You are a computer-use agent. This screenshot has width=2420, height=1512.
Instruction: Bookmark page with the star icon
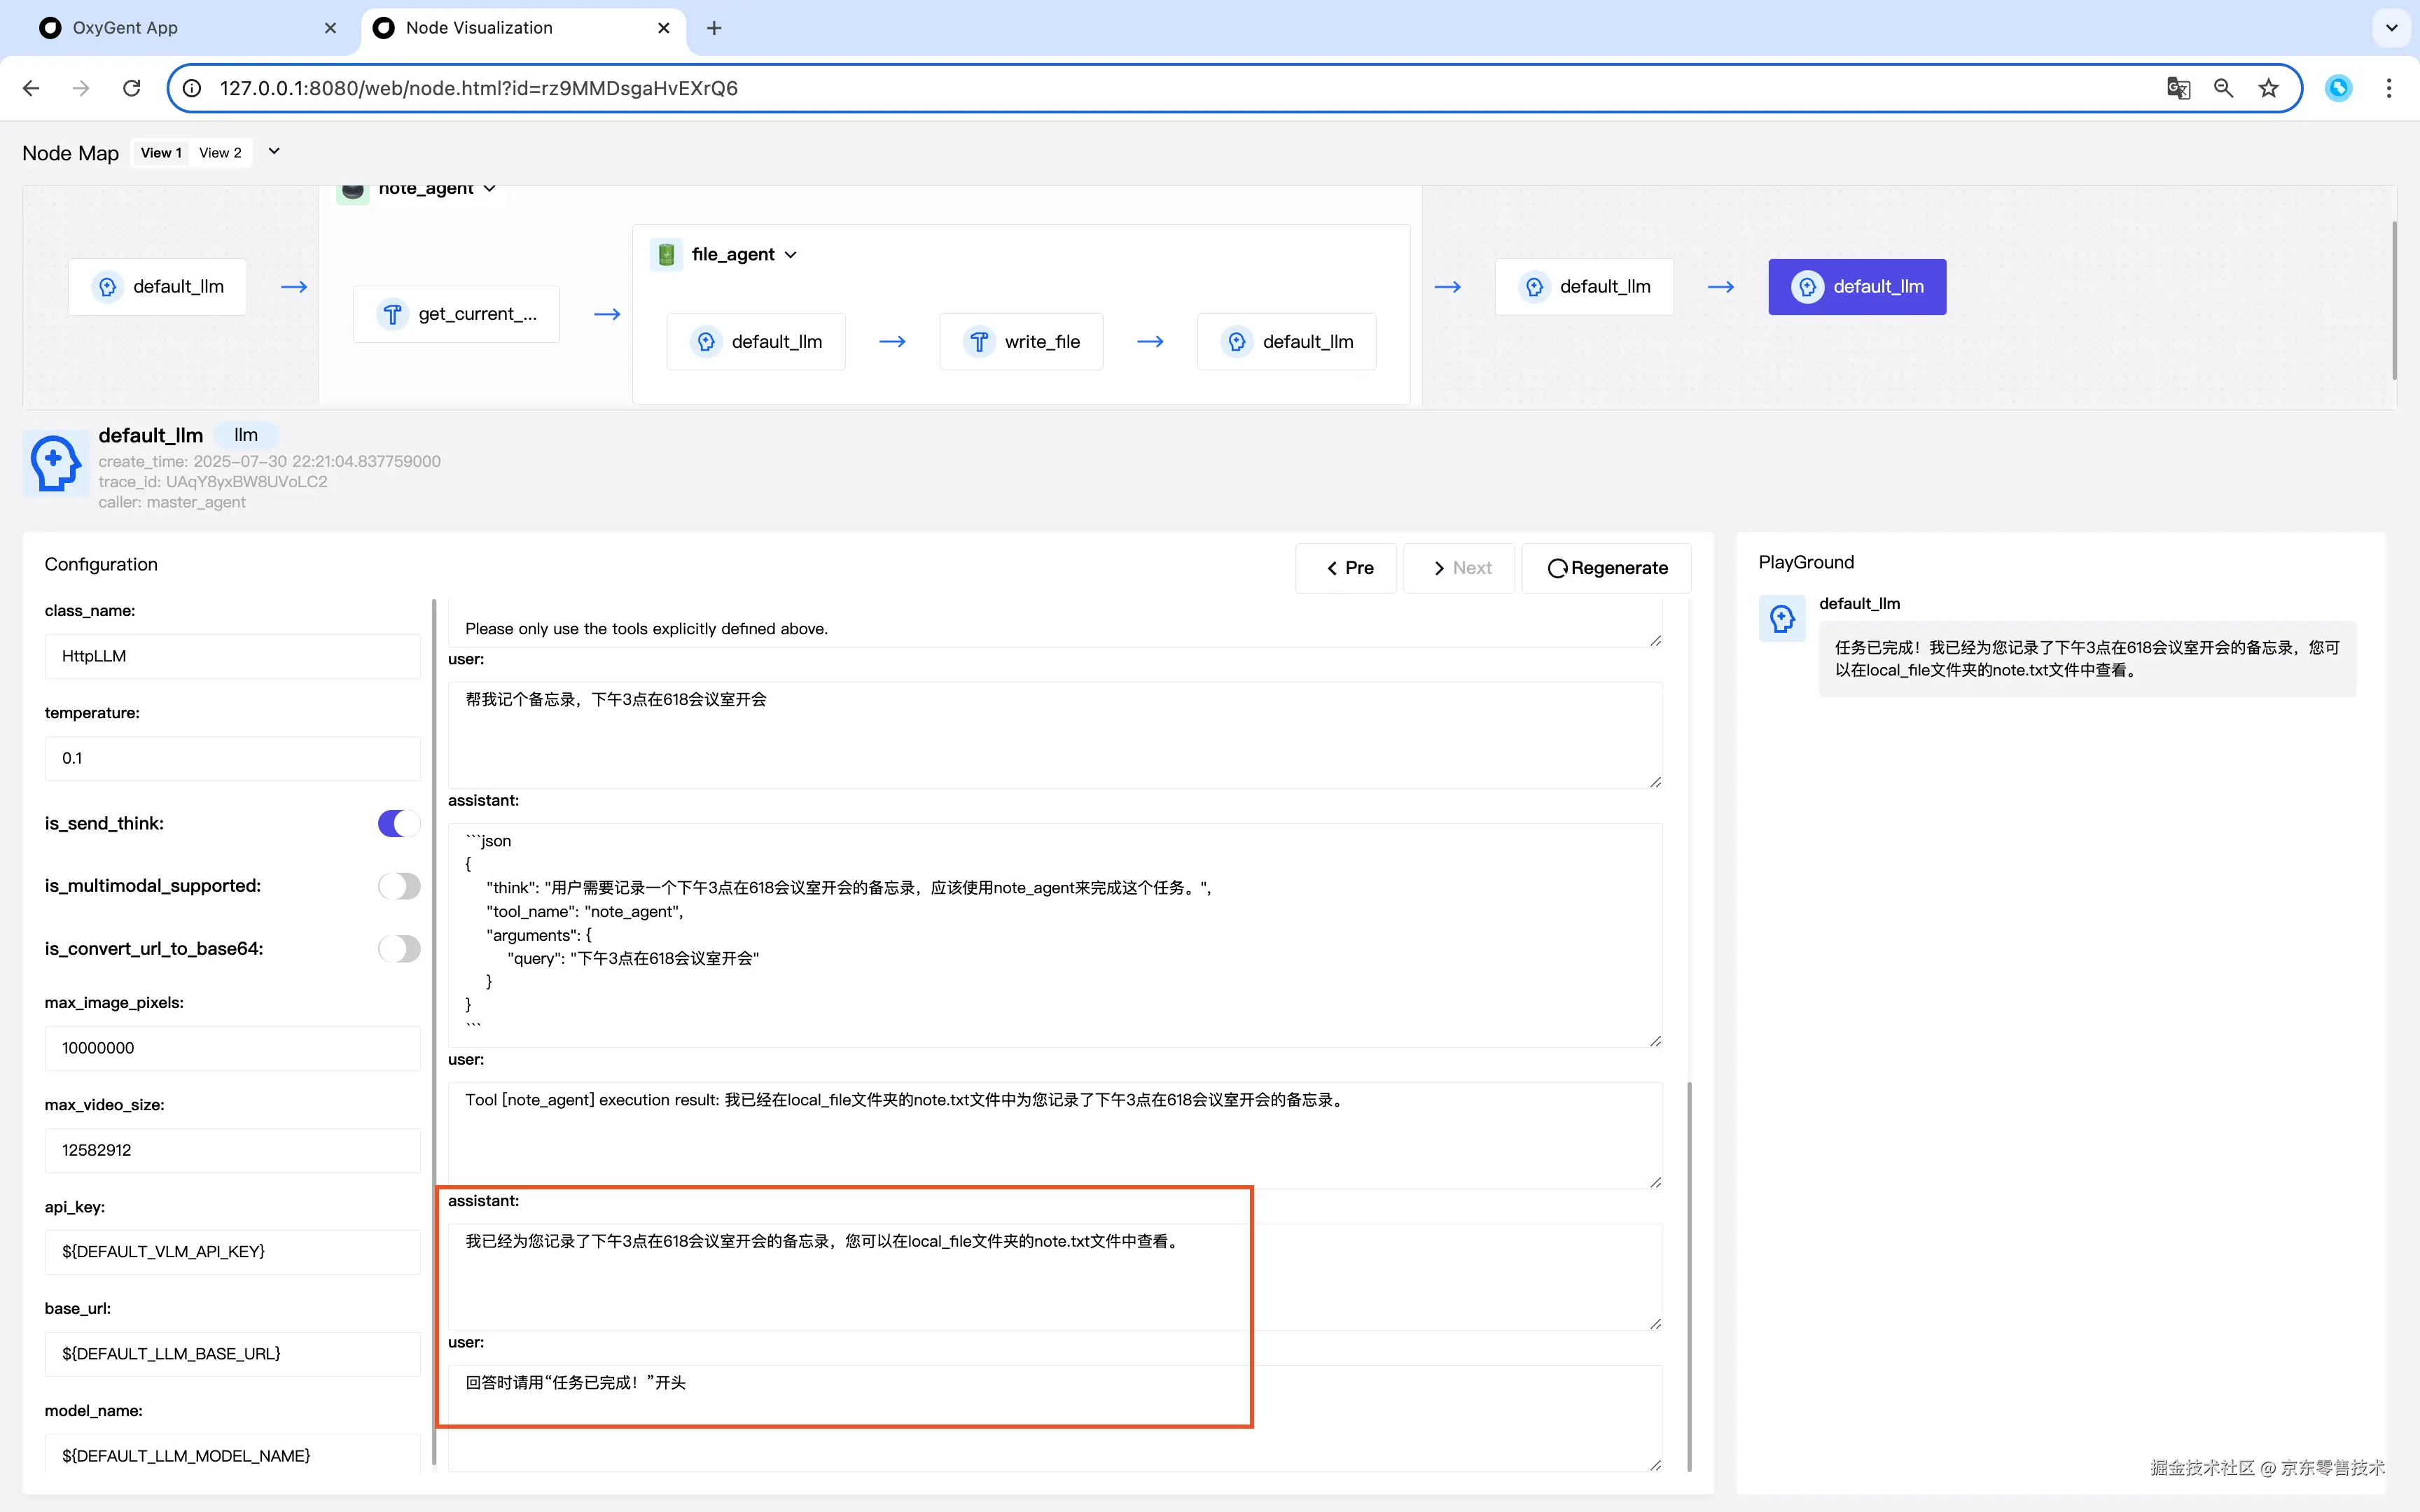click(2268, 88)
